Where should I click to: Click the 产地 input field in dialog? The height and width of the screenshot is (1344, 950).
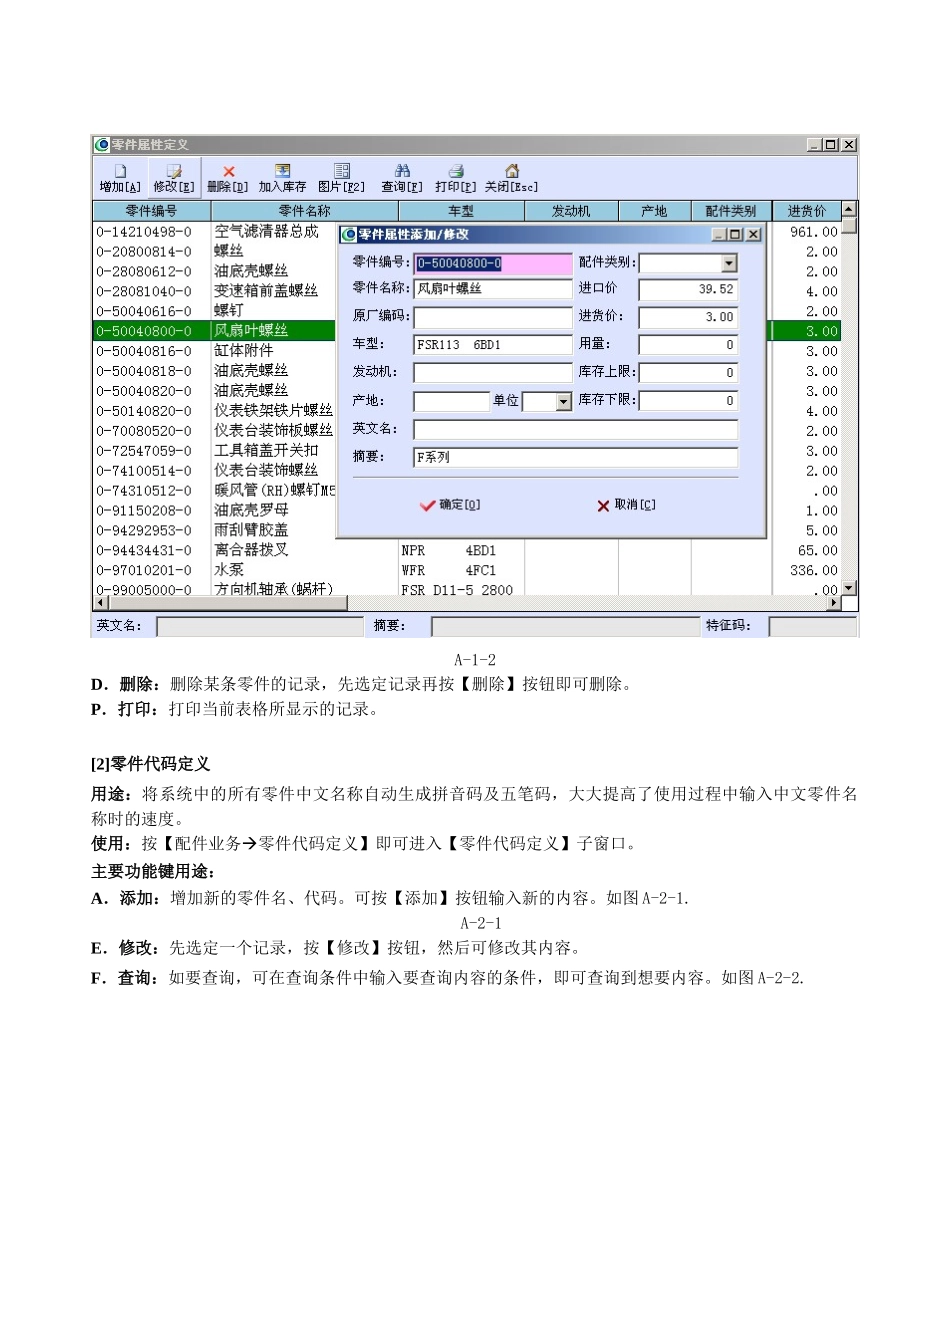[452, 401]
